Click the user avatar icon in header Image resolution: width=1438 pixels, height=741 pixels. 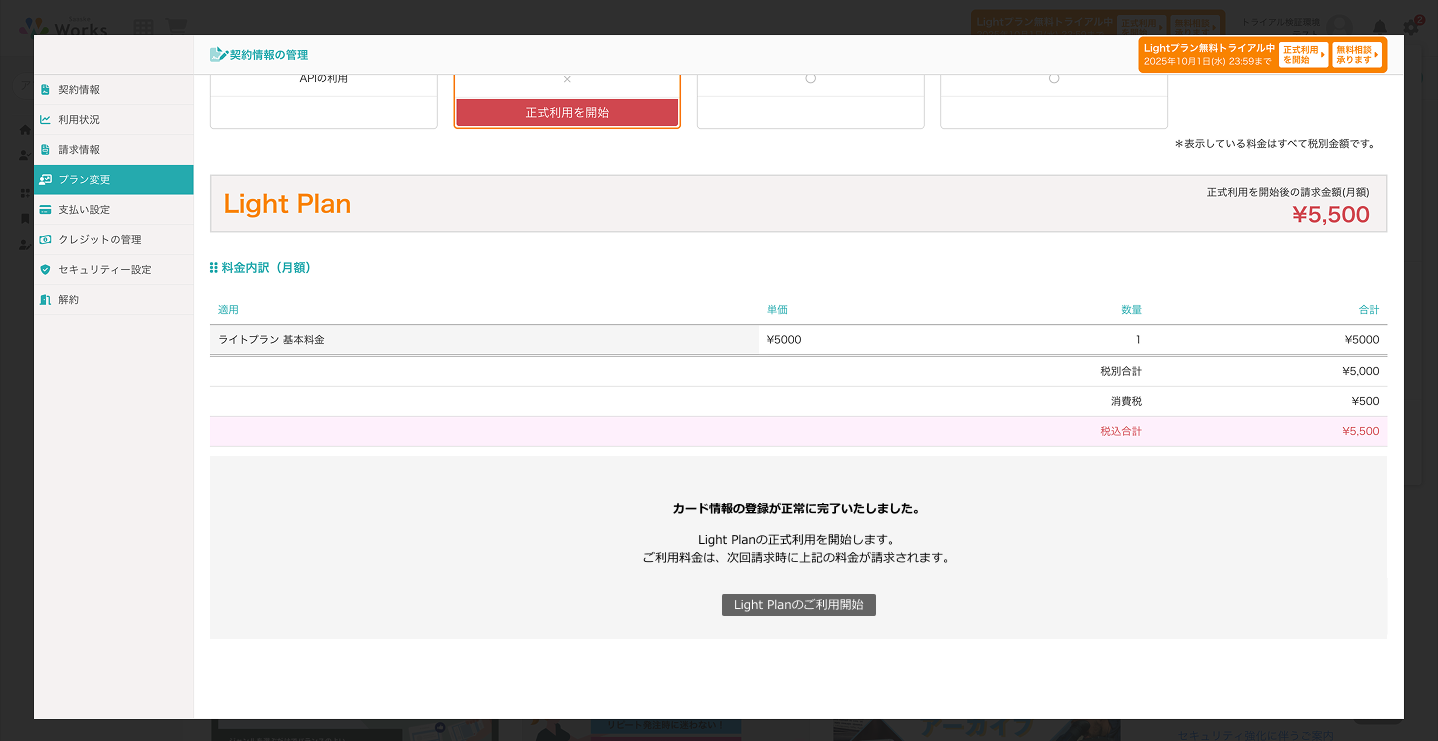click(1341, 26)
